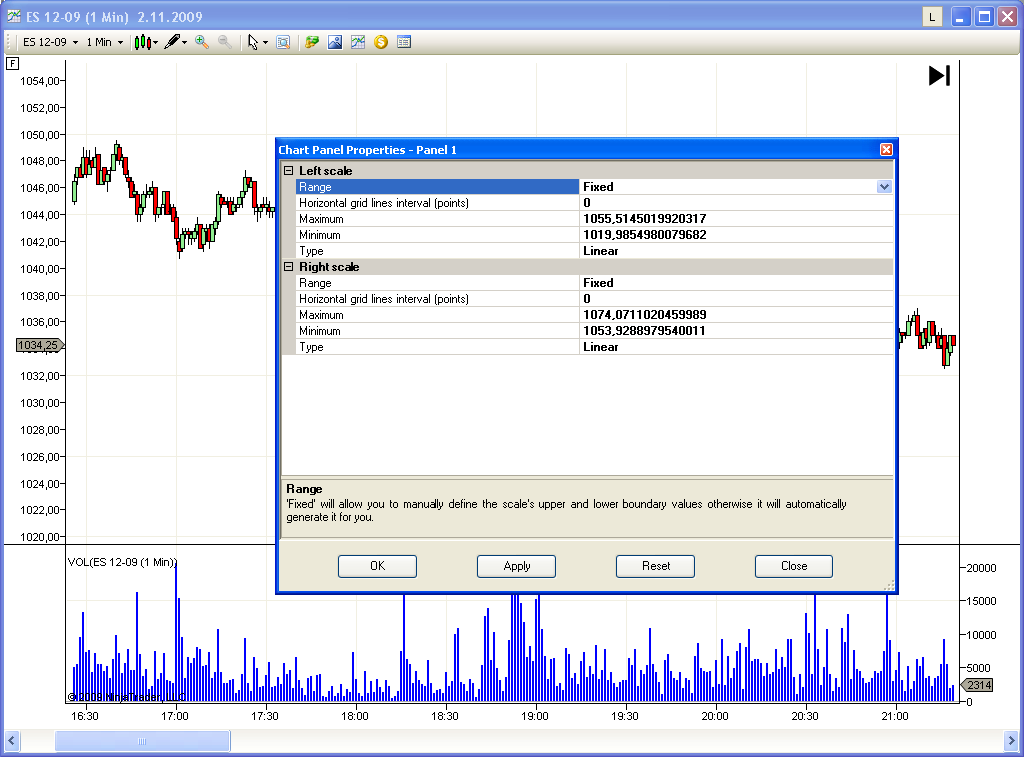1024x757 pixels.
Task: Toggle the F box at chart corner
Action: click(x=12, y=63)
